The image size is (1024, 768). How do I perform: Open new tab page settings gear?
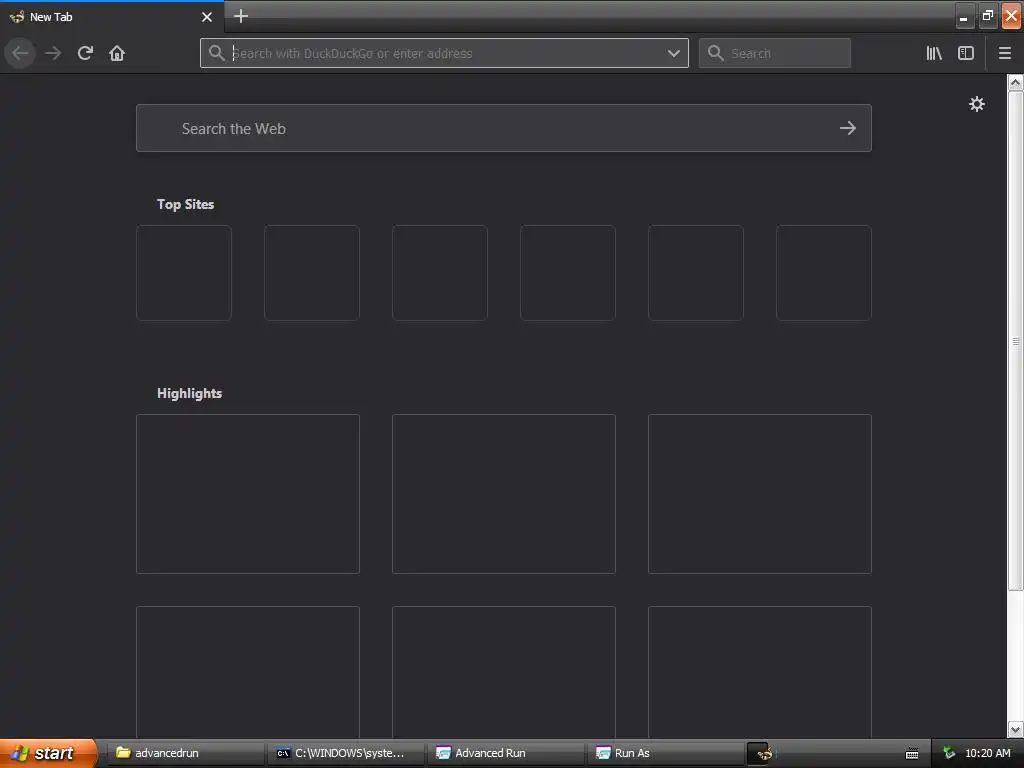click(x=976, y=104)
